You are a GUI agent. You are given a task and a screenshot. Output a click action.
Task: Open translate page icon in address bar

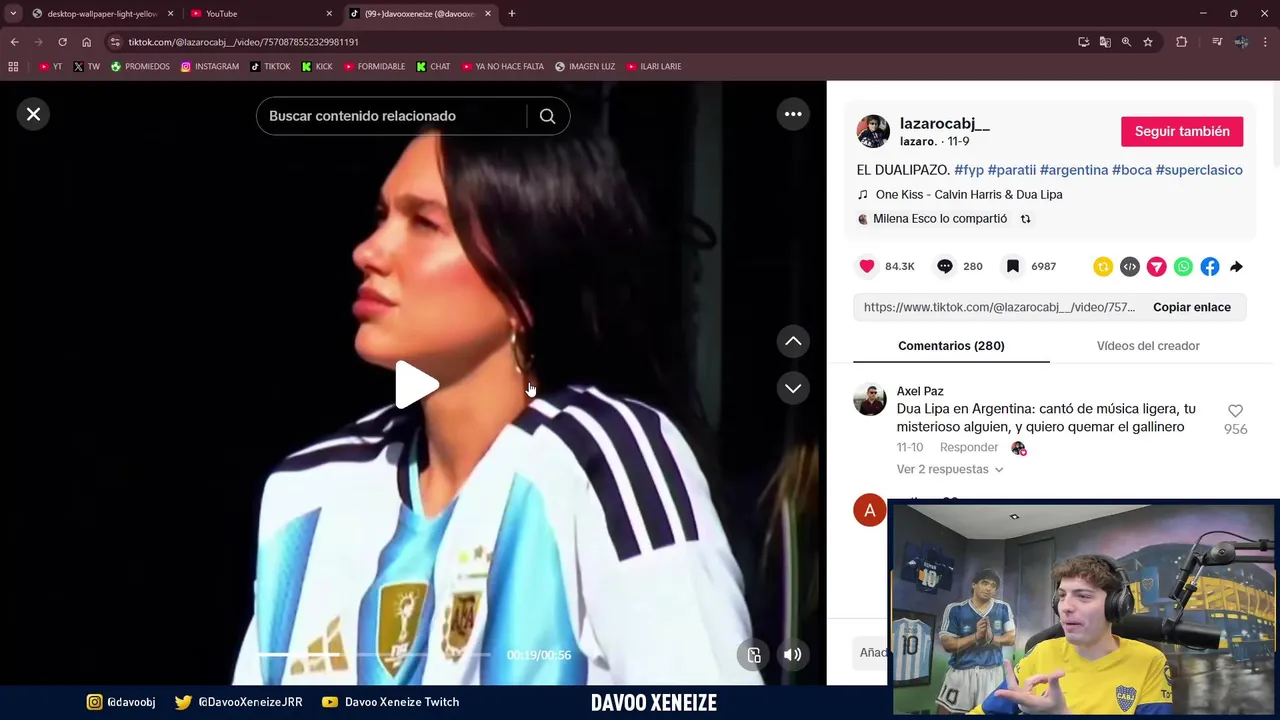[1105, 42]
